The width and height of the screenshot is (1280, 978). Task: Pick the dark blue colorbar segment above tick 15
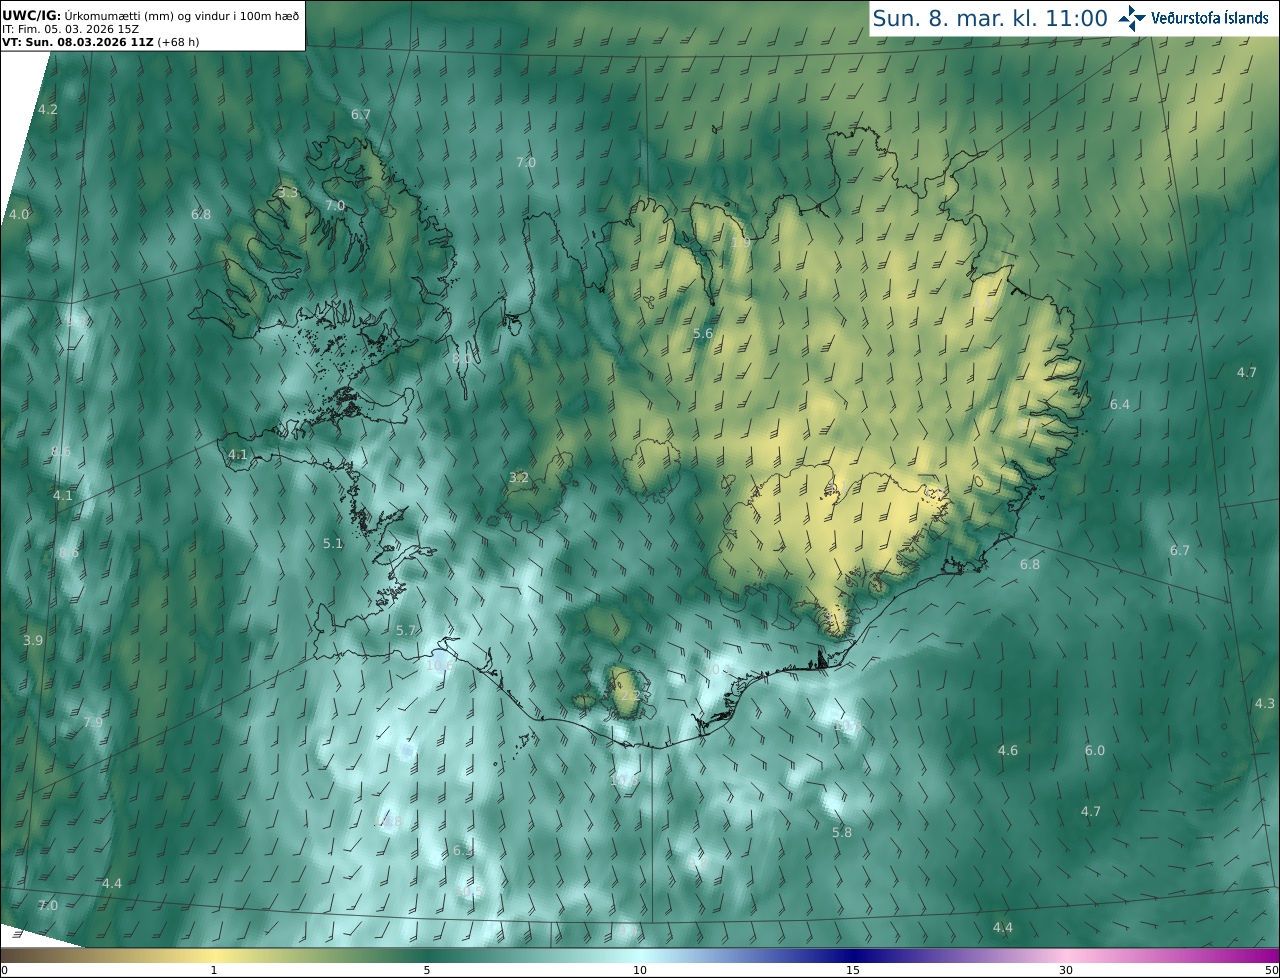point(853,954)
